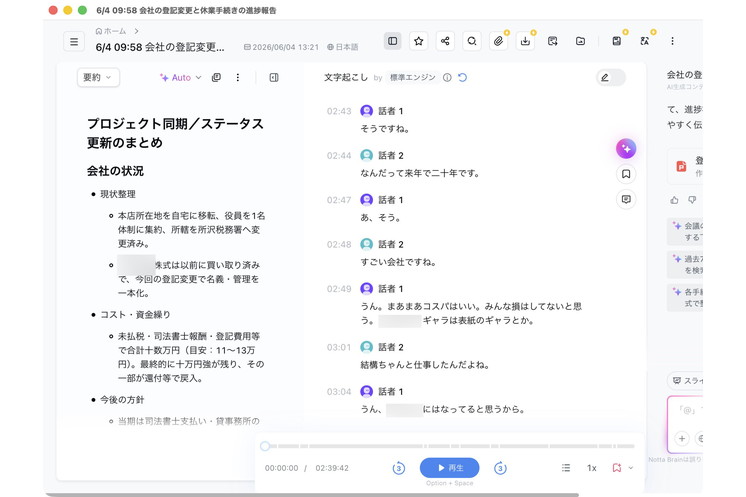Select speaker 話者 1 at 02:43

click(x=391, y=111)
